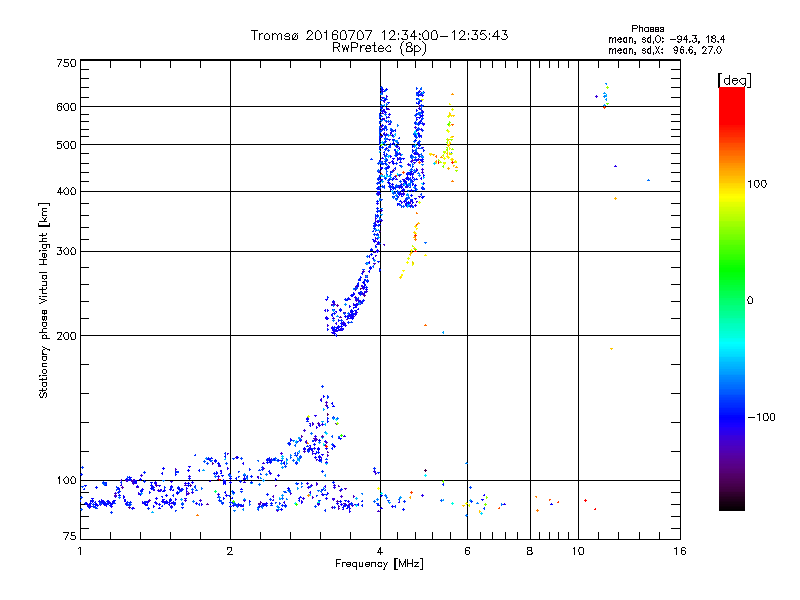Click the x-axis label '8'
Image resolution: width=800 pixels, height=600 pixels.
coord(530,551)
